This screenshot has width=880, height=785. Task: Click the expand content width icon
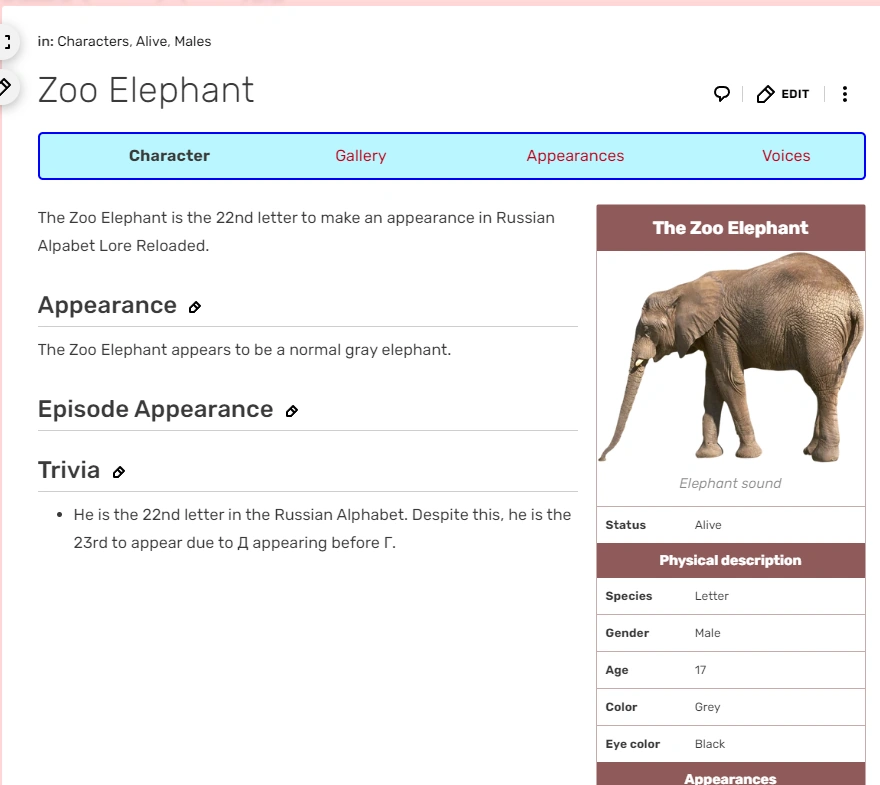(7, 43)
